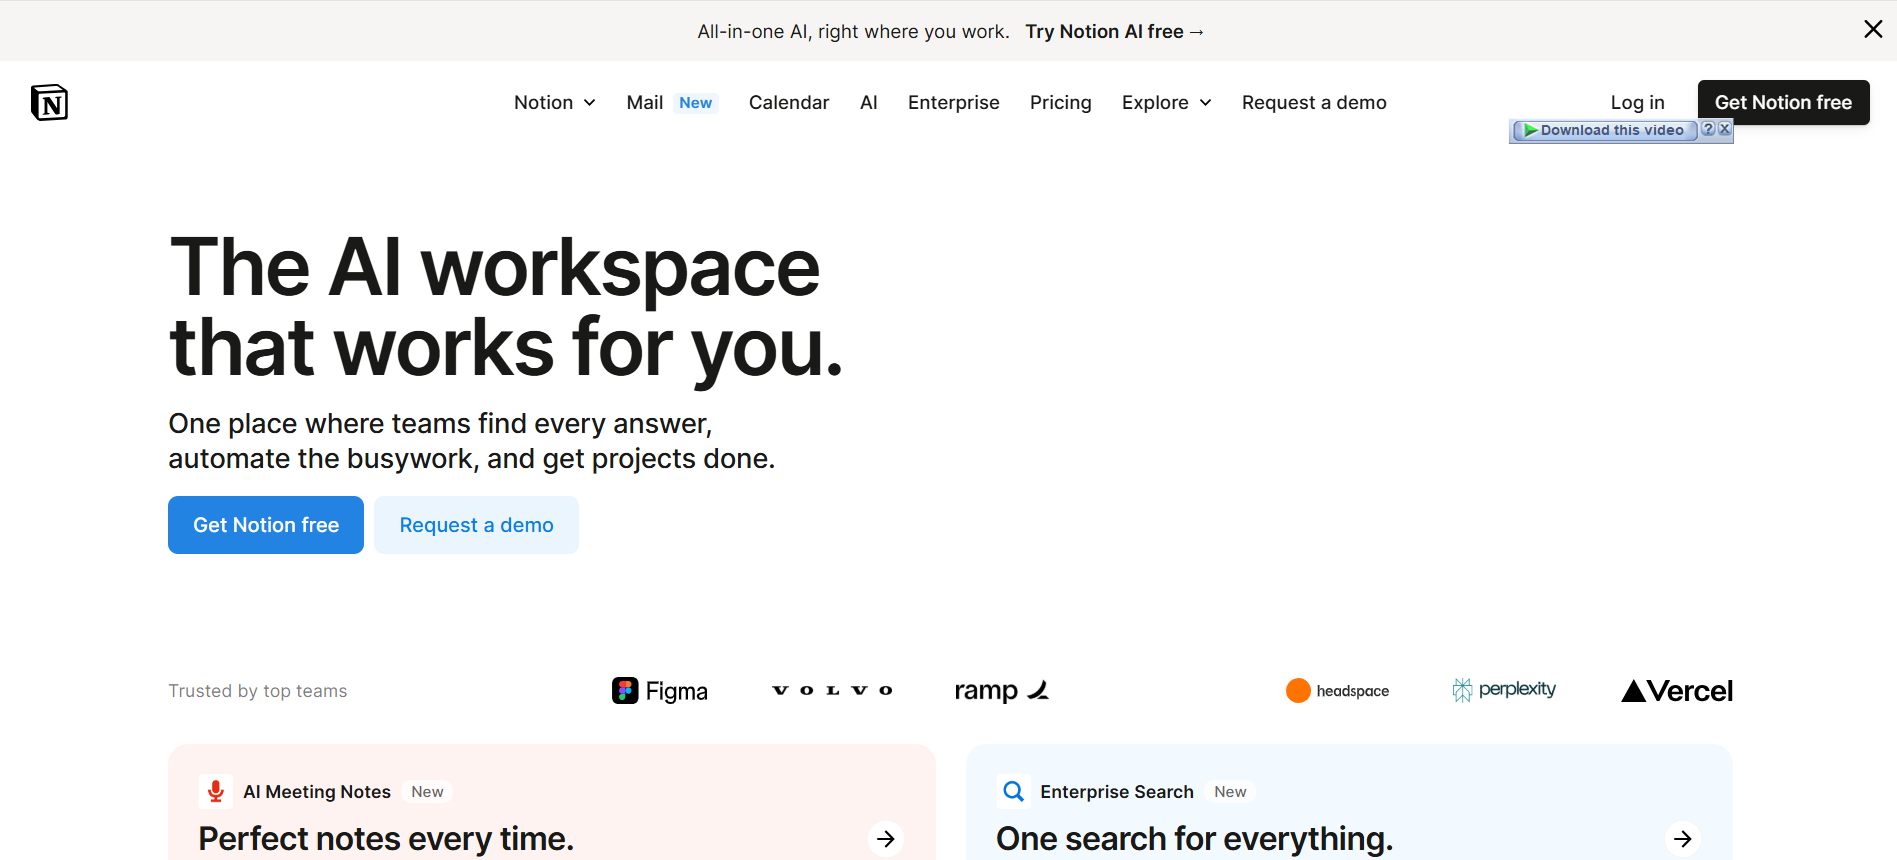
Task: Close the Download this video overlay
Action: pos(1725,129)
